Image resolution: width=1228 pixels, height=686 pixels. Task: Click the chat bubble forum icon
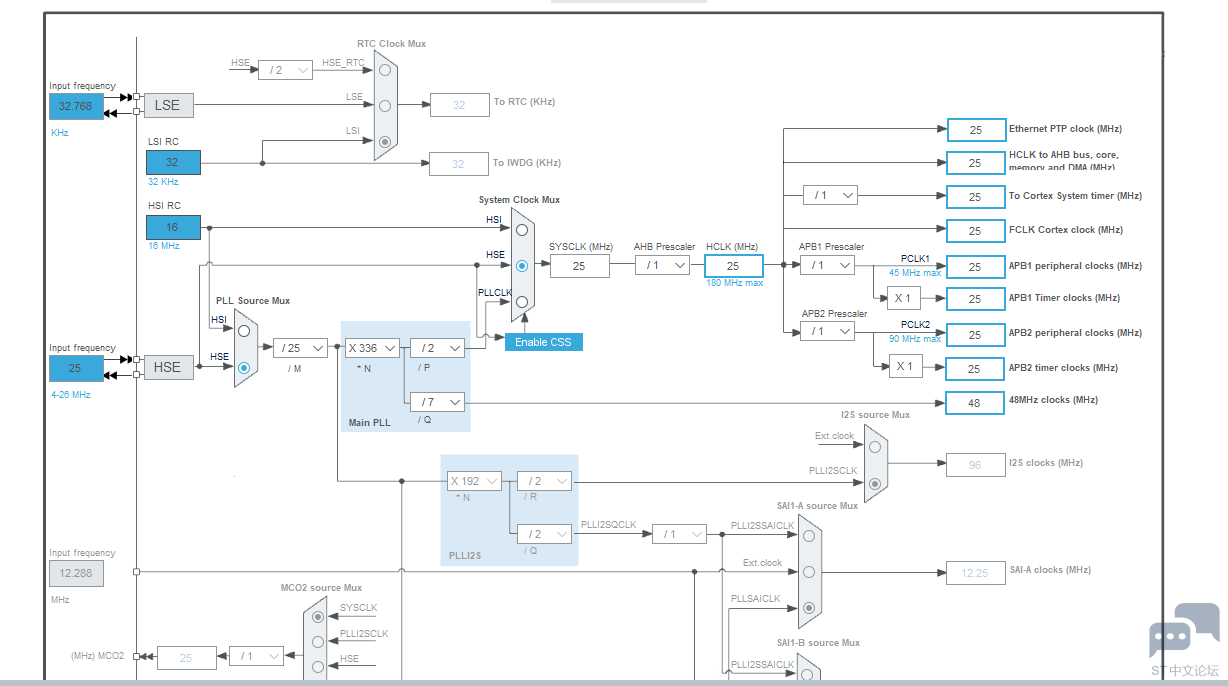tap(1184, 629)
